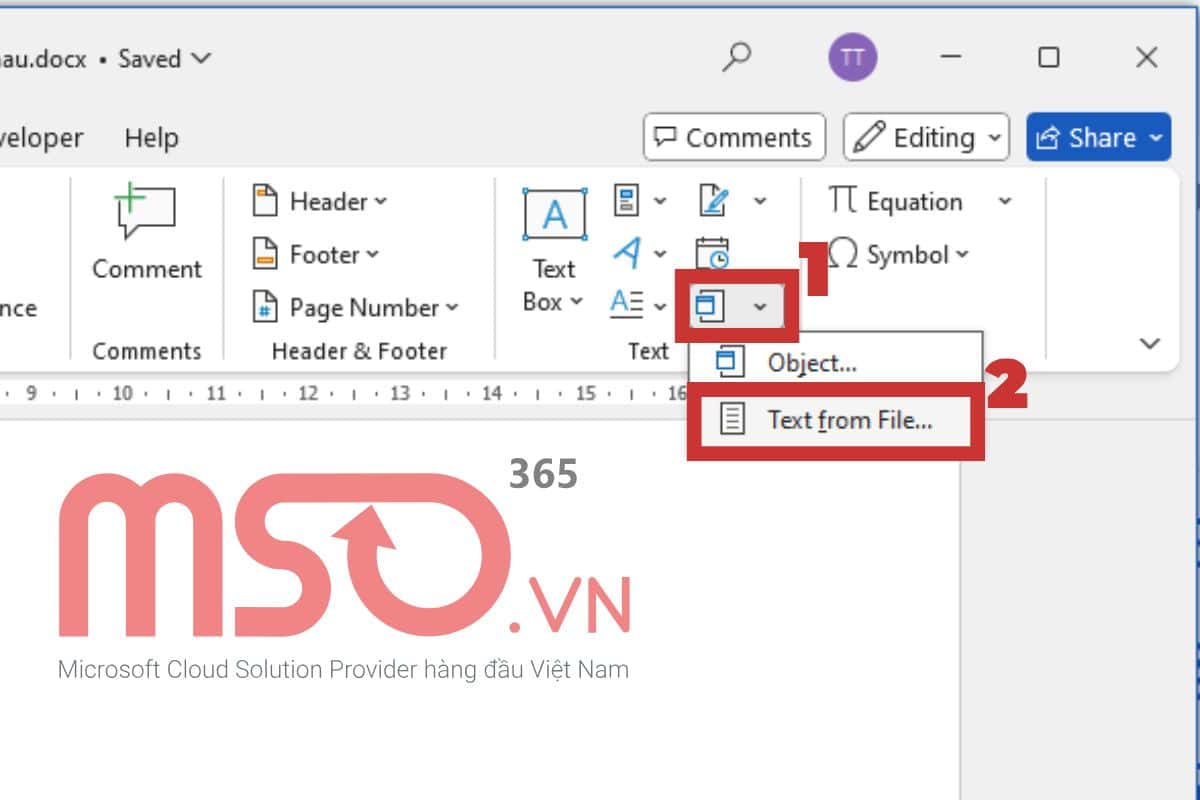Expand the Signature Line dropdown arrow
Viewport: 1200px width, 800px height.
[x=760, y=201]
